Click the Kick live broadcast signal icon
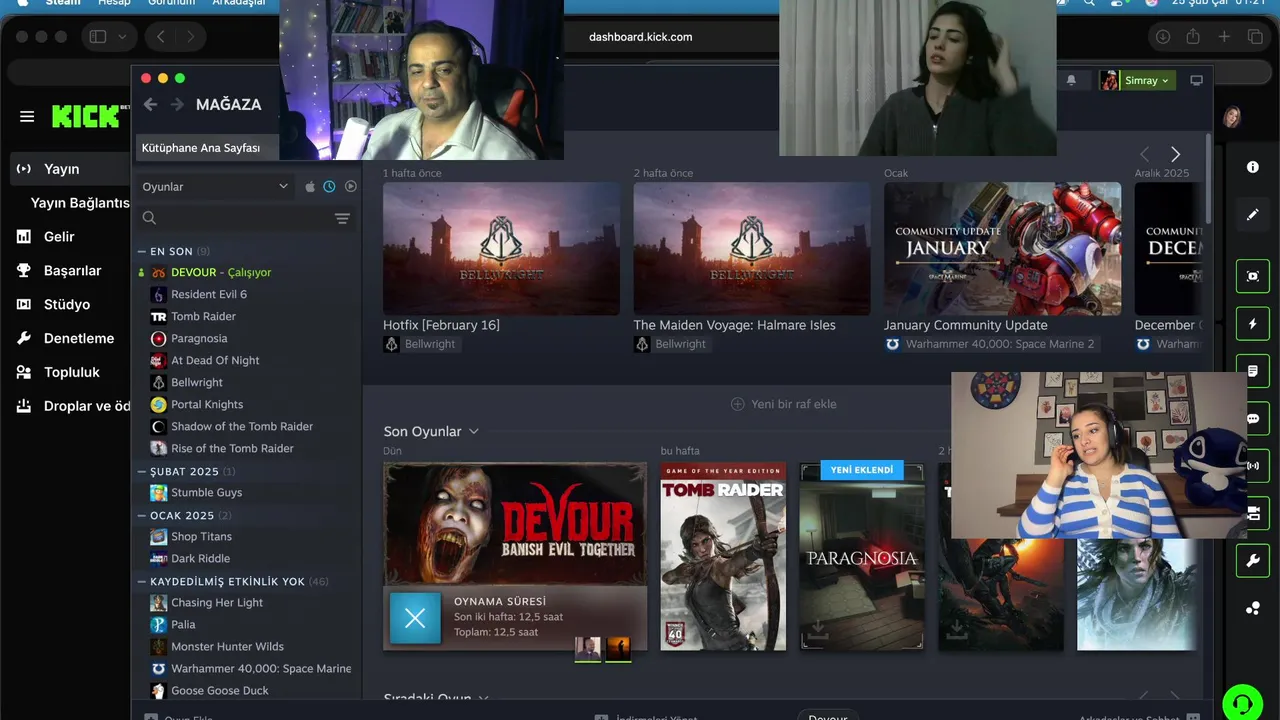Viewport: 1280px width, 720px height. pyautogui.click(x=1252, y=466)
